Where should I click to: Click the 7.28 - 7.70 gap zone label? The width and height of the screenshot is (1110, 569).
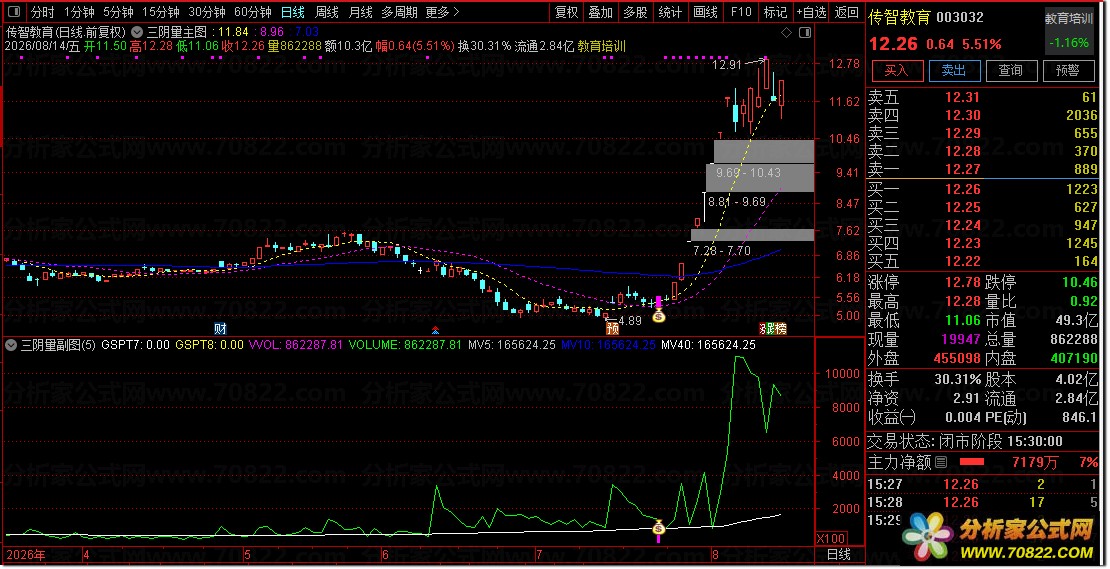[722, 251]
